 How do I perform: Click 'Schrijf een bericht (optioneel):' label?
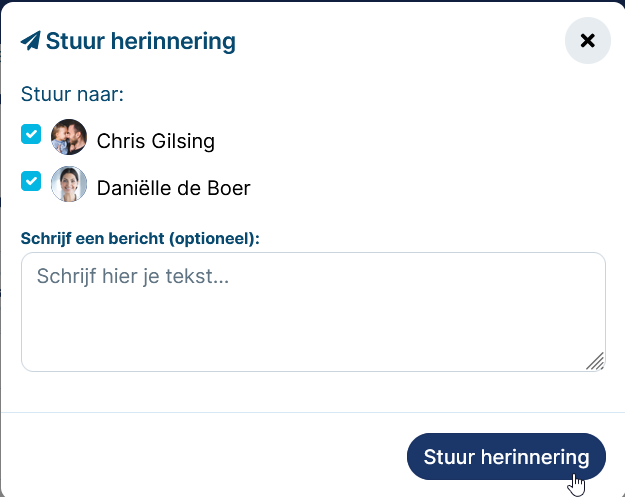click(x=140, y=238)
